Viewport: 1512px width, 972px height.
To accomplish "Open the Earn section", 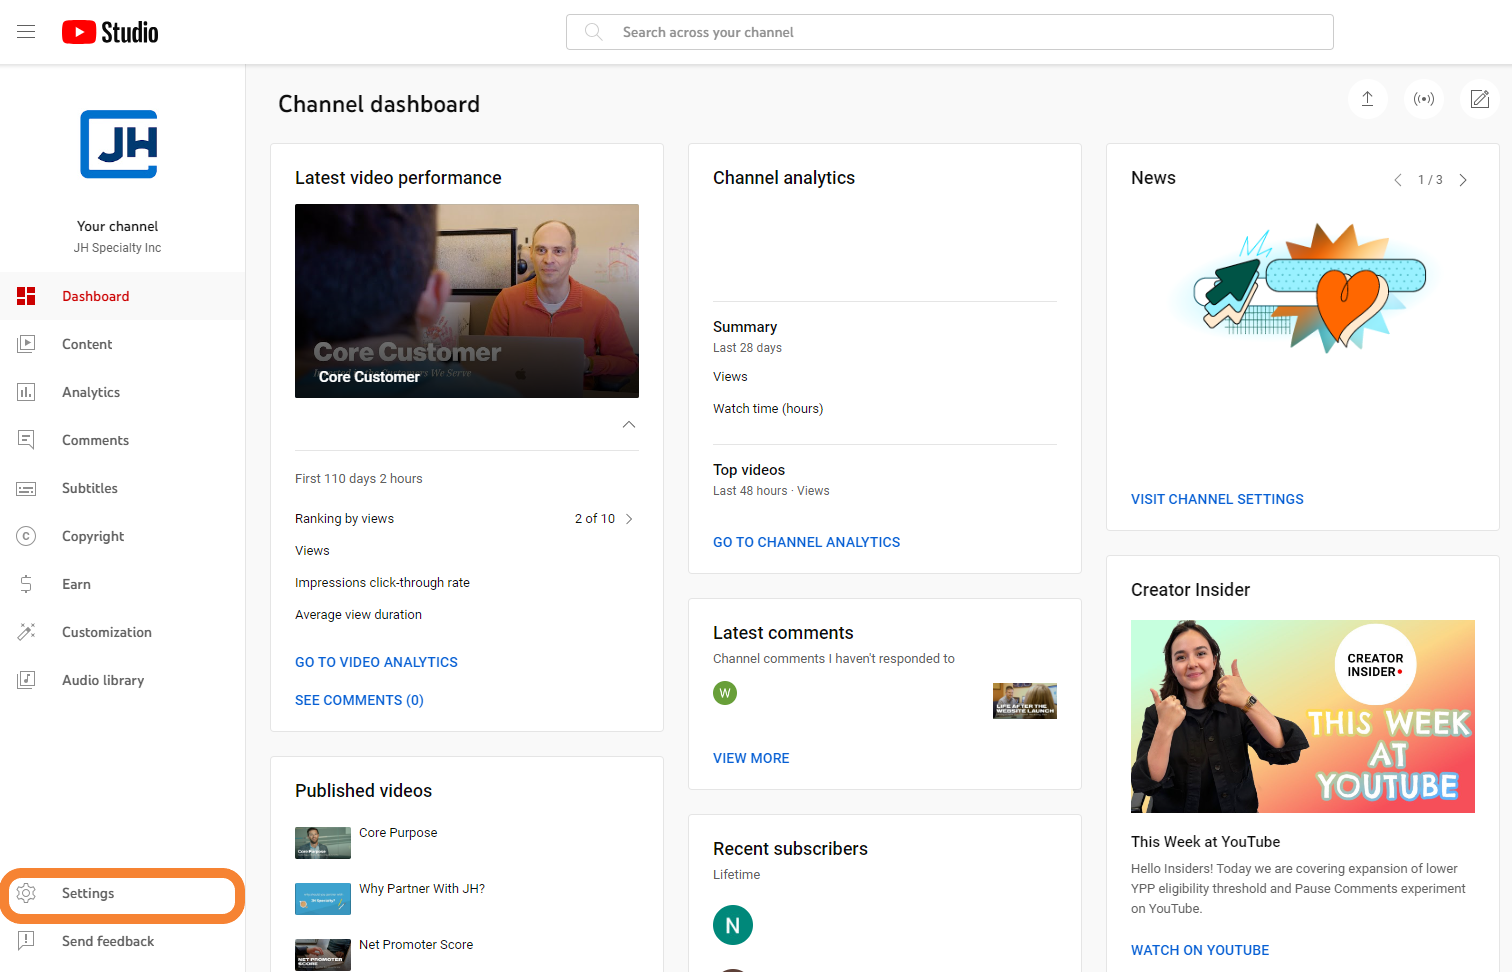I will (122, 584).
